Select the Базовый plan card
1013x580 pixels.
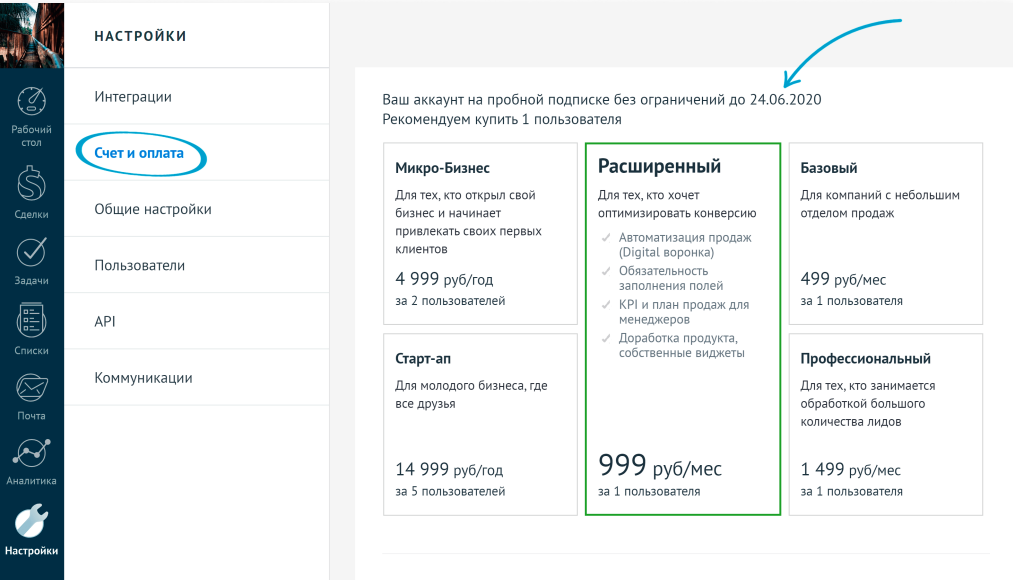[x=885, y=233]
